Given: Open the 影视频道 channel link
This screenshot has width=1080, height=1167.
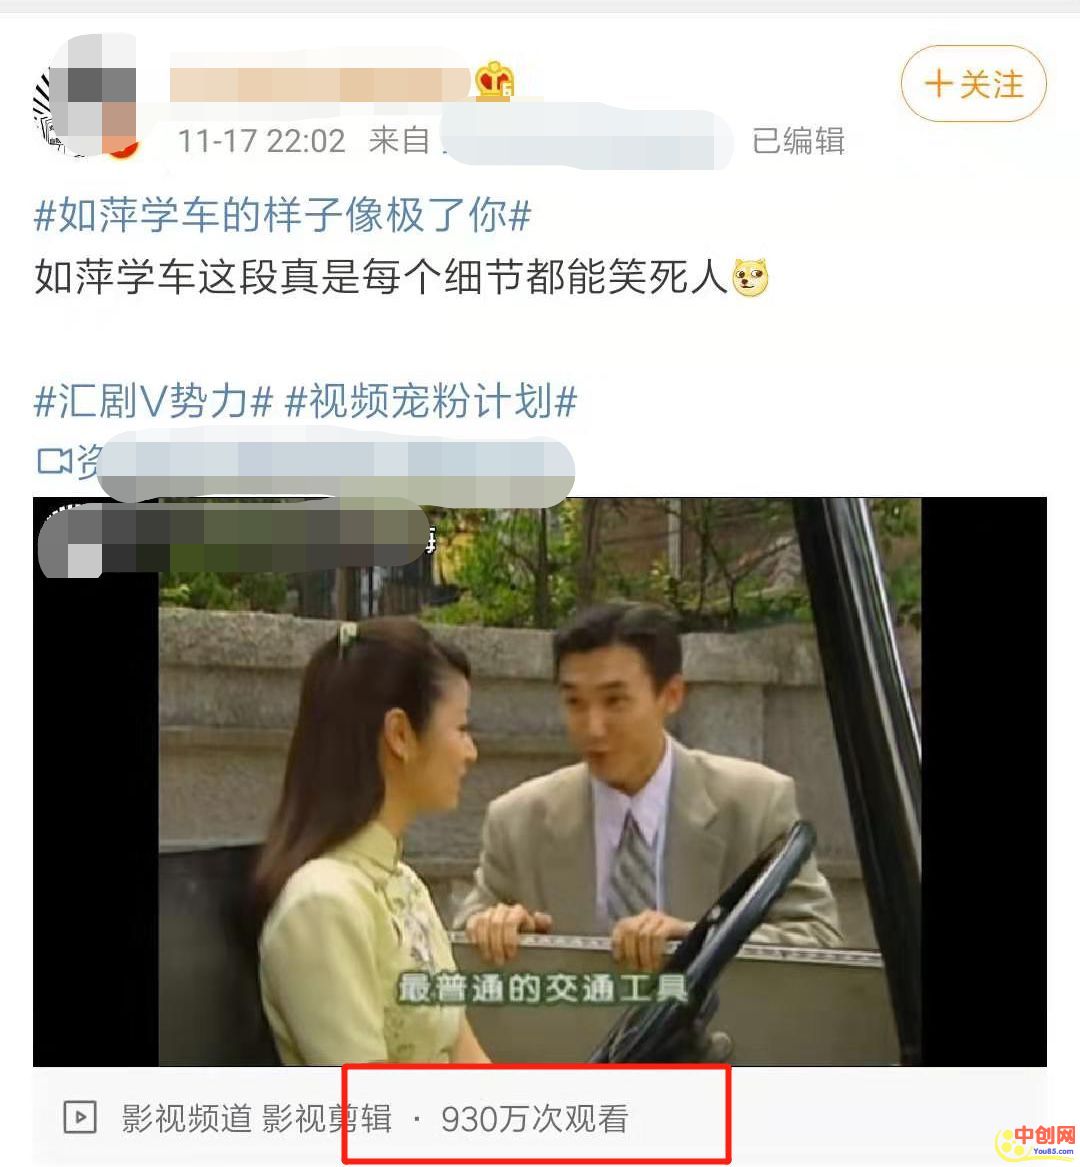Looking at the screenshot, I should coord(187,1118).
